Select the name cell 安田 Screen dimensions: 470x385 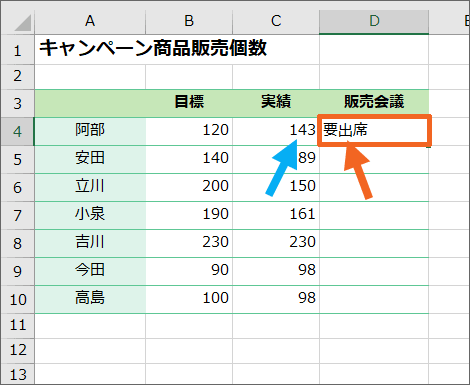[x=90, y=159]
